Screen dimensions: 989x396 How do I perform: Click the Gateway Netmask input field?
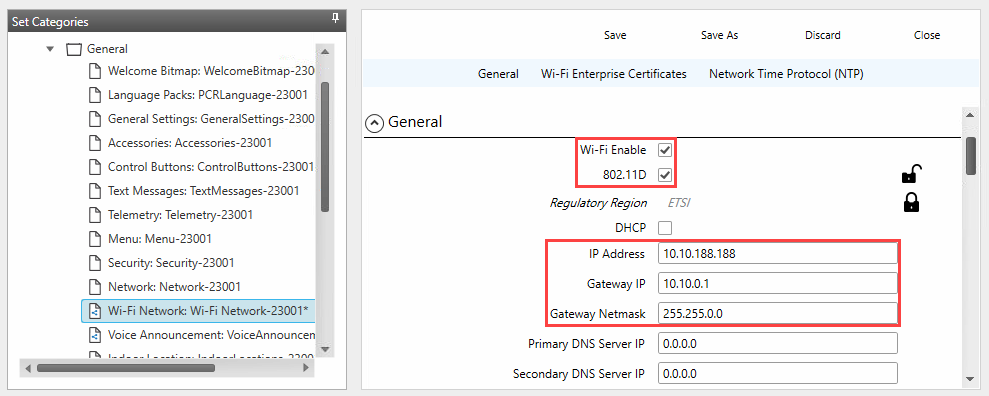[777, 313]
